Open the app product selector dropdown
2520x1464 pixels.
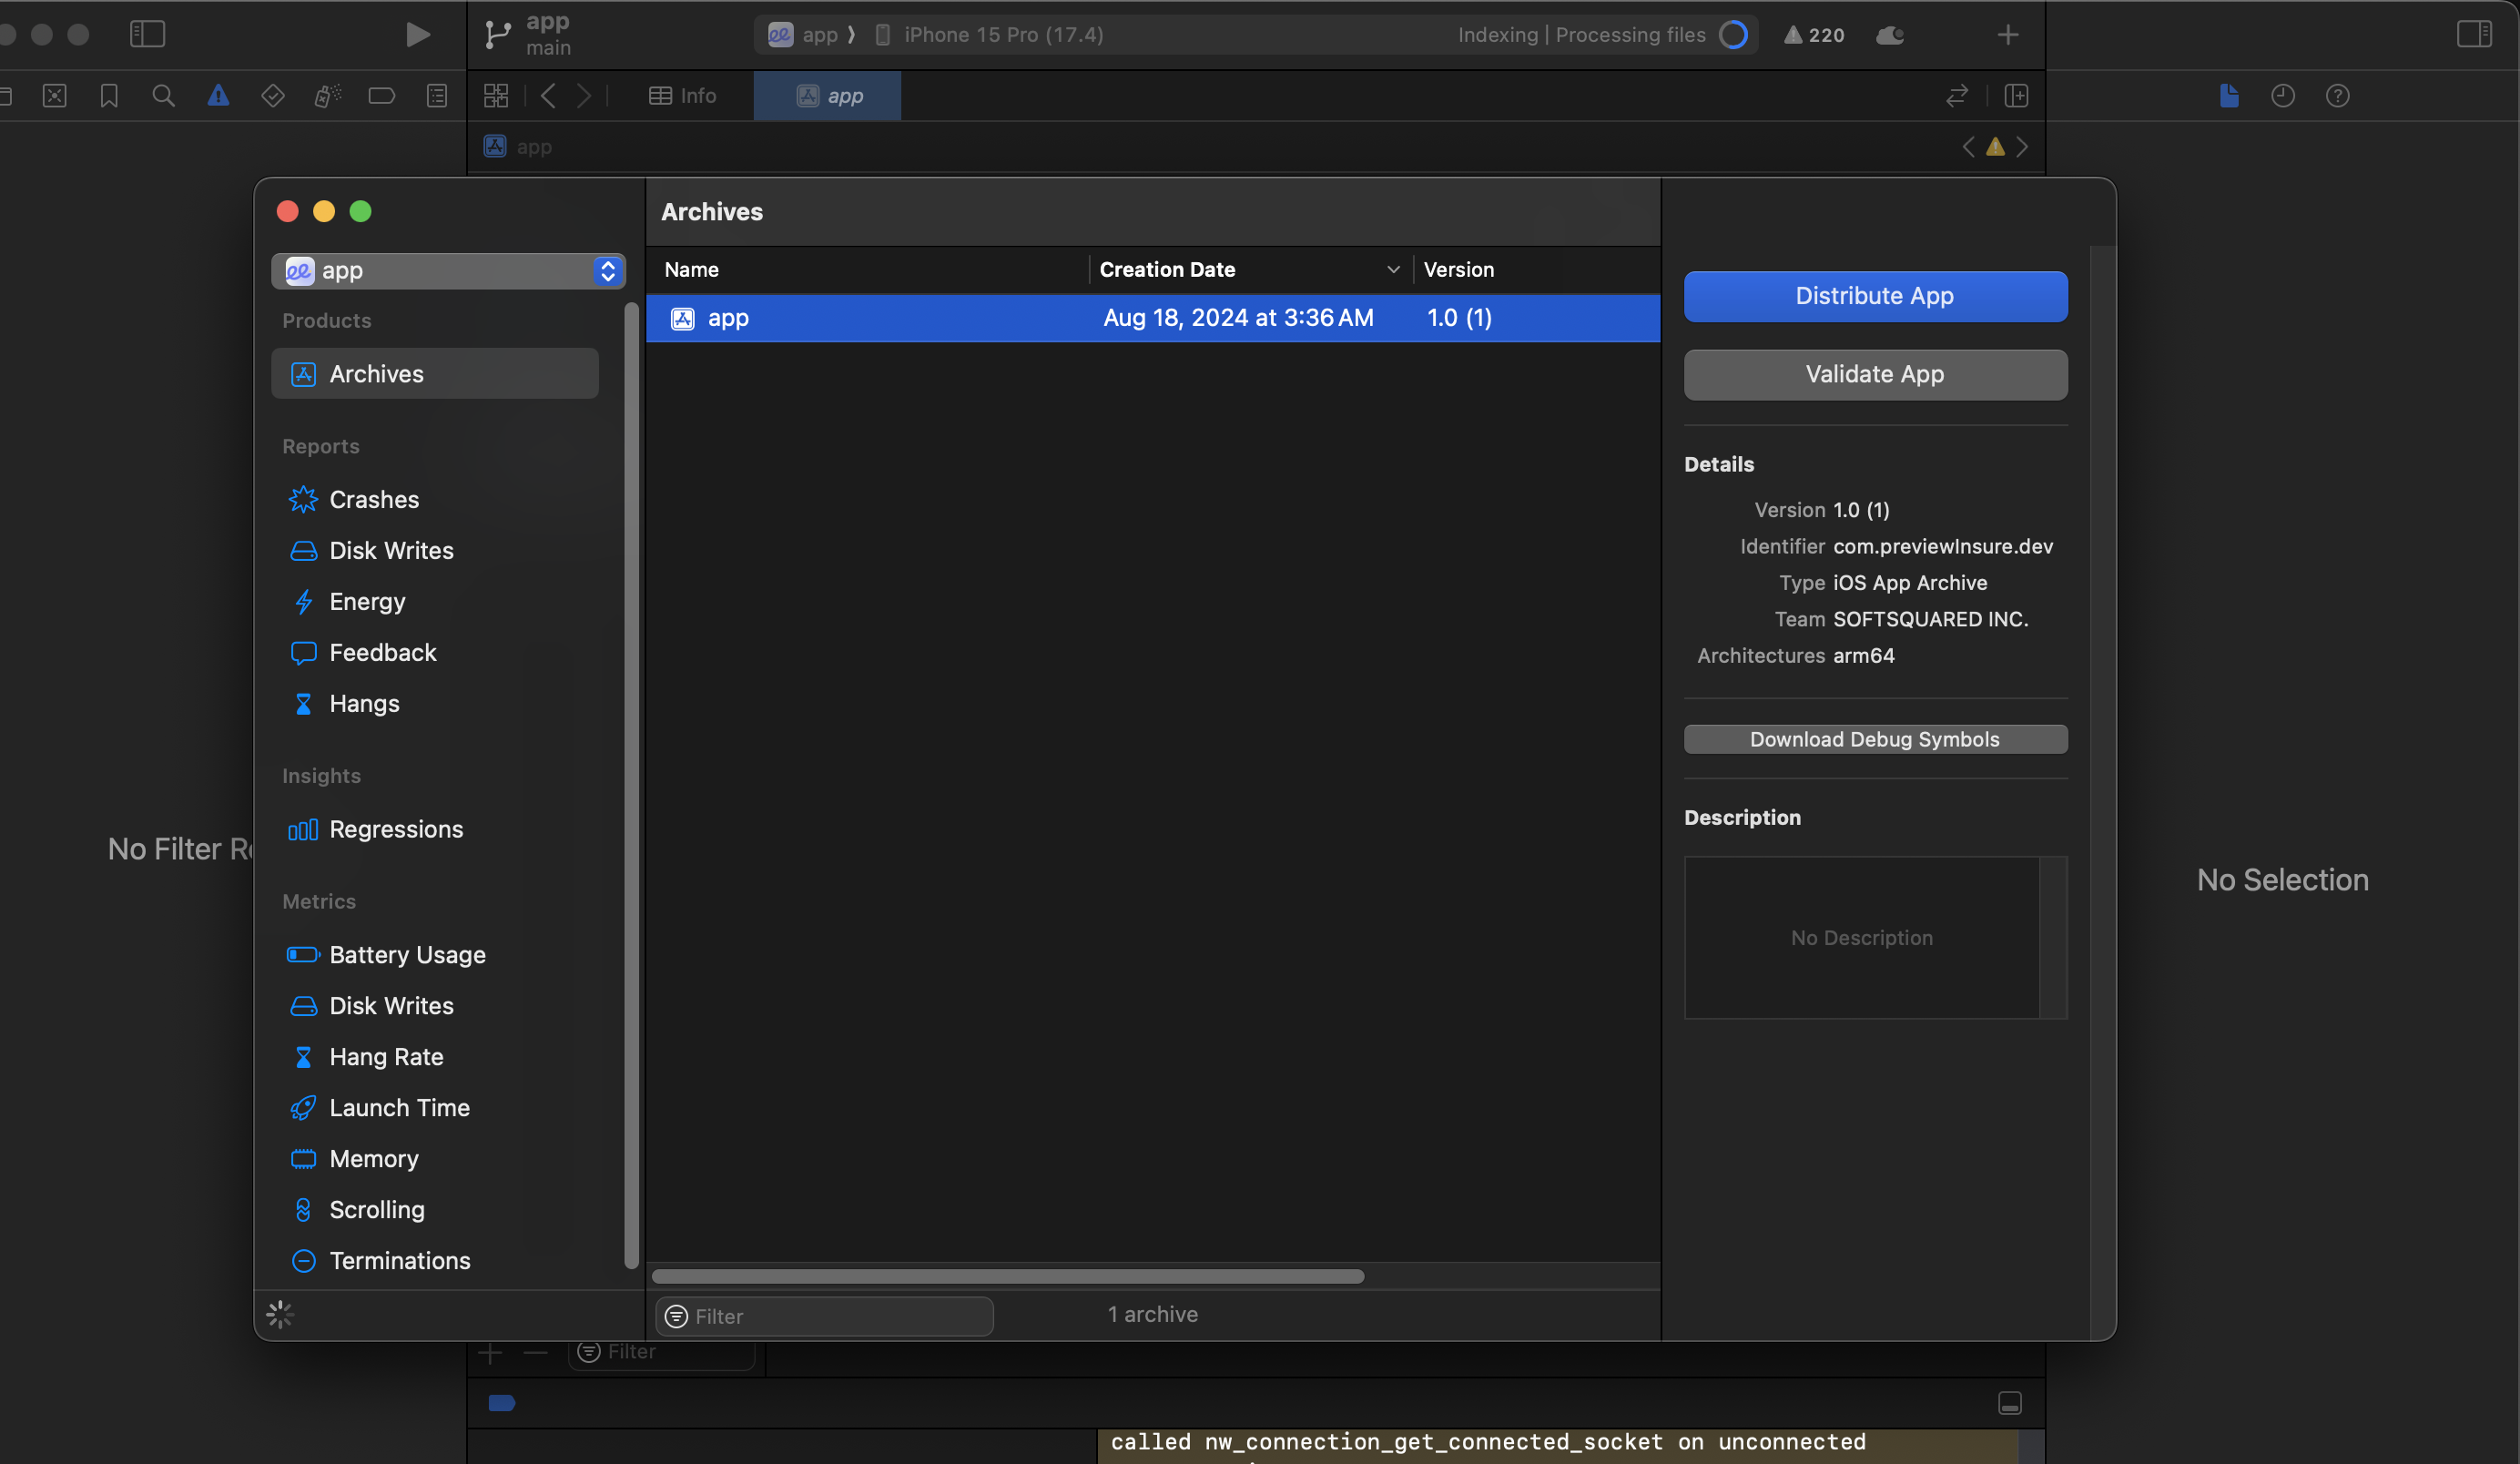point(448,271)
